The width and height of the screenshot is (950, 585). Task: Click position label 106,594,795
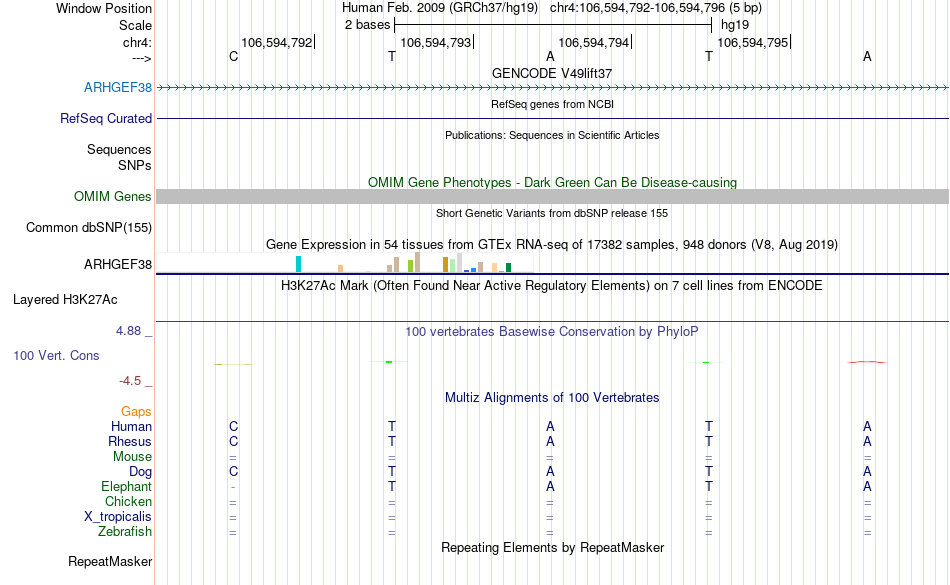(752, 42)
